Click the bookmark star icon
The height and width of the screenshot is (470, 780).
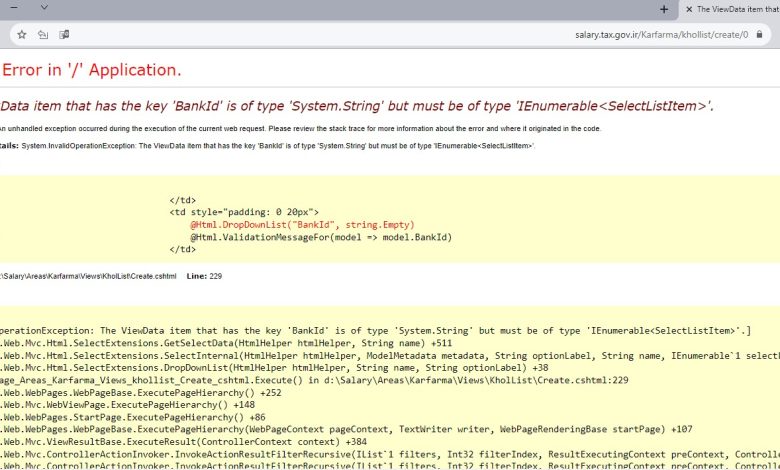pos(22,34)
